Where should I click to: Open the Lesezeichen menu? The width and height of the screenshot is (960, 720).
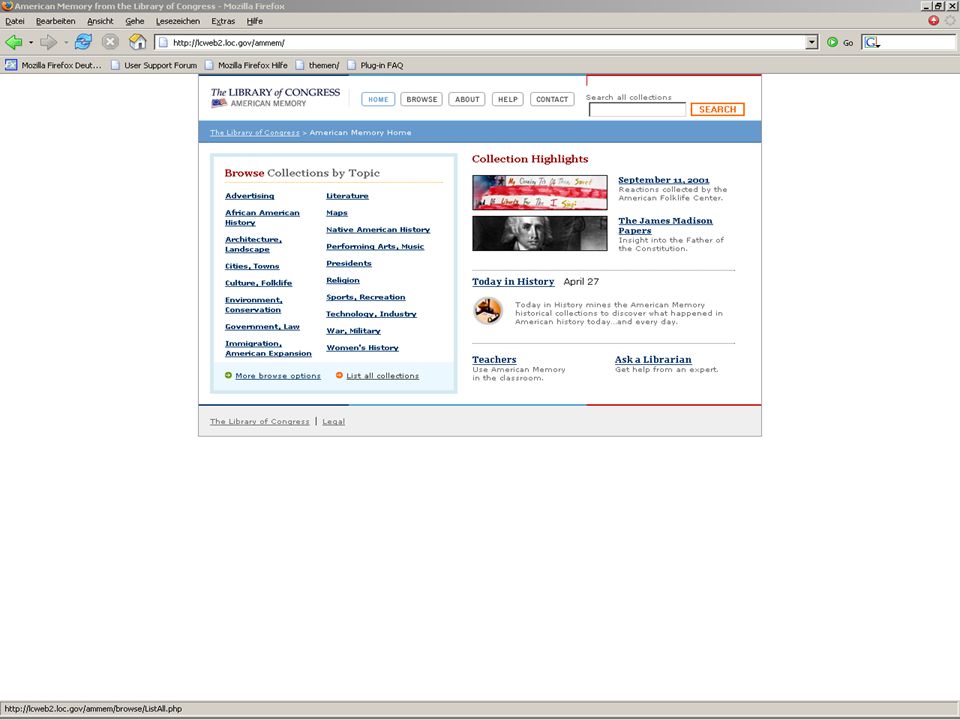pyautogui.click(x=178, y=21)
